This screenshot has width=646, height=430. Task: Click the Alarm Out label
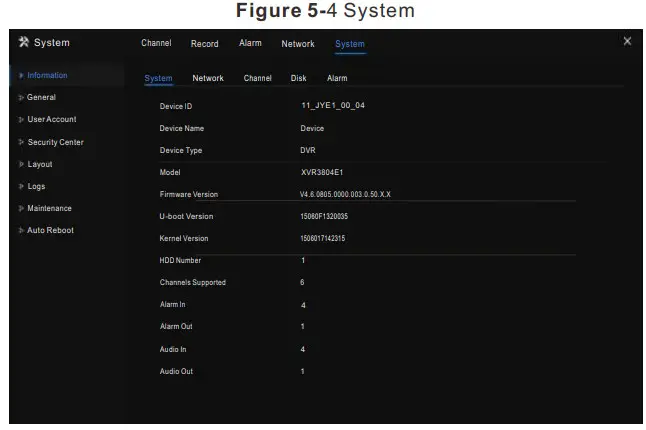(x=176, y=326)
